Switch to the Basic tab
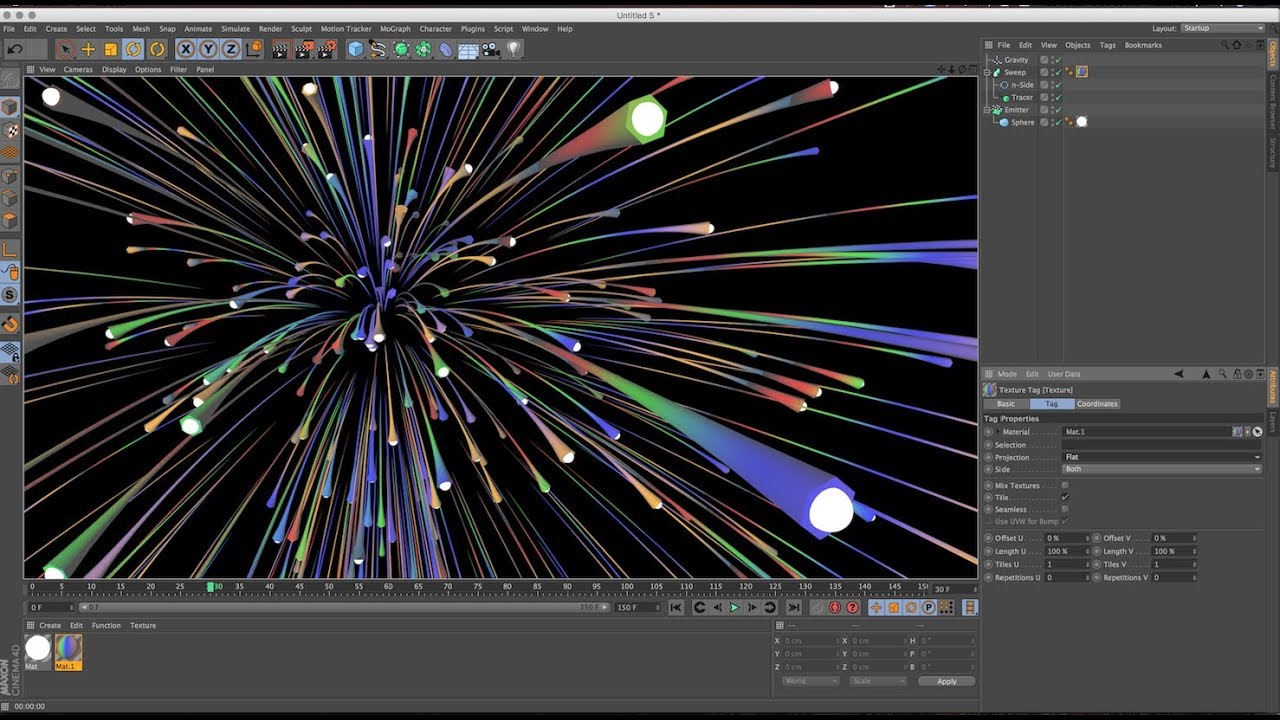The width and height of the screenshot is (1280, 720). tap(1006, 404)
